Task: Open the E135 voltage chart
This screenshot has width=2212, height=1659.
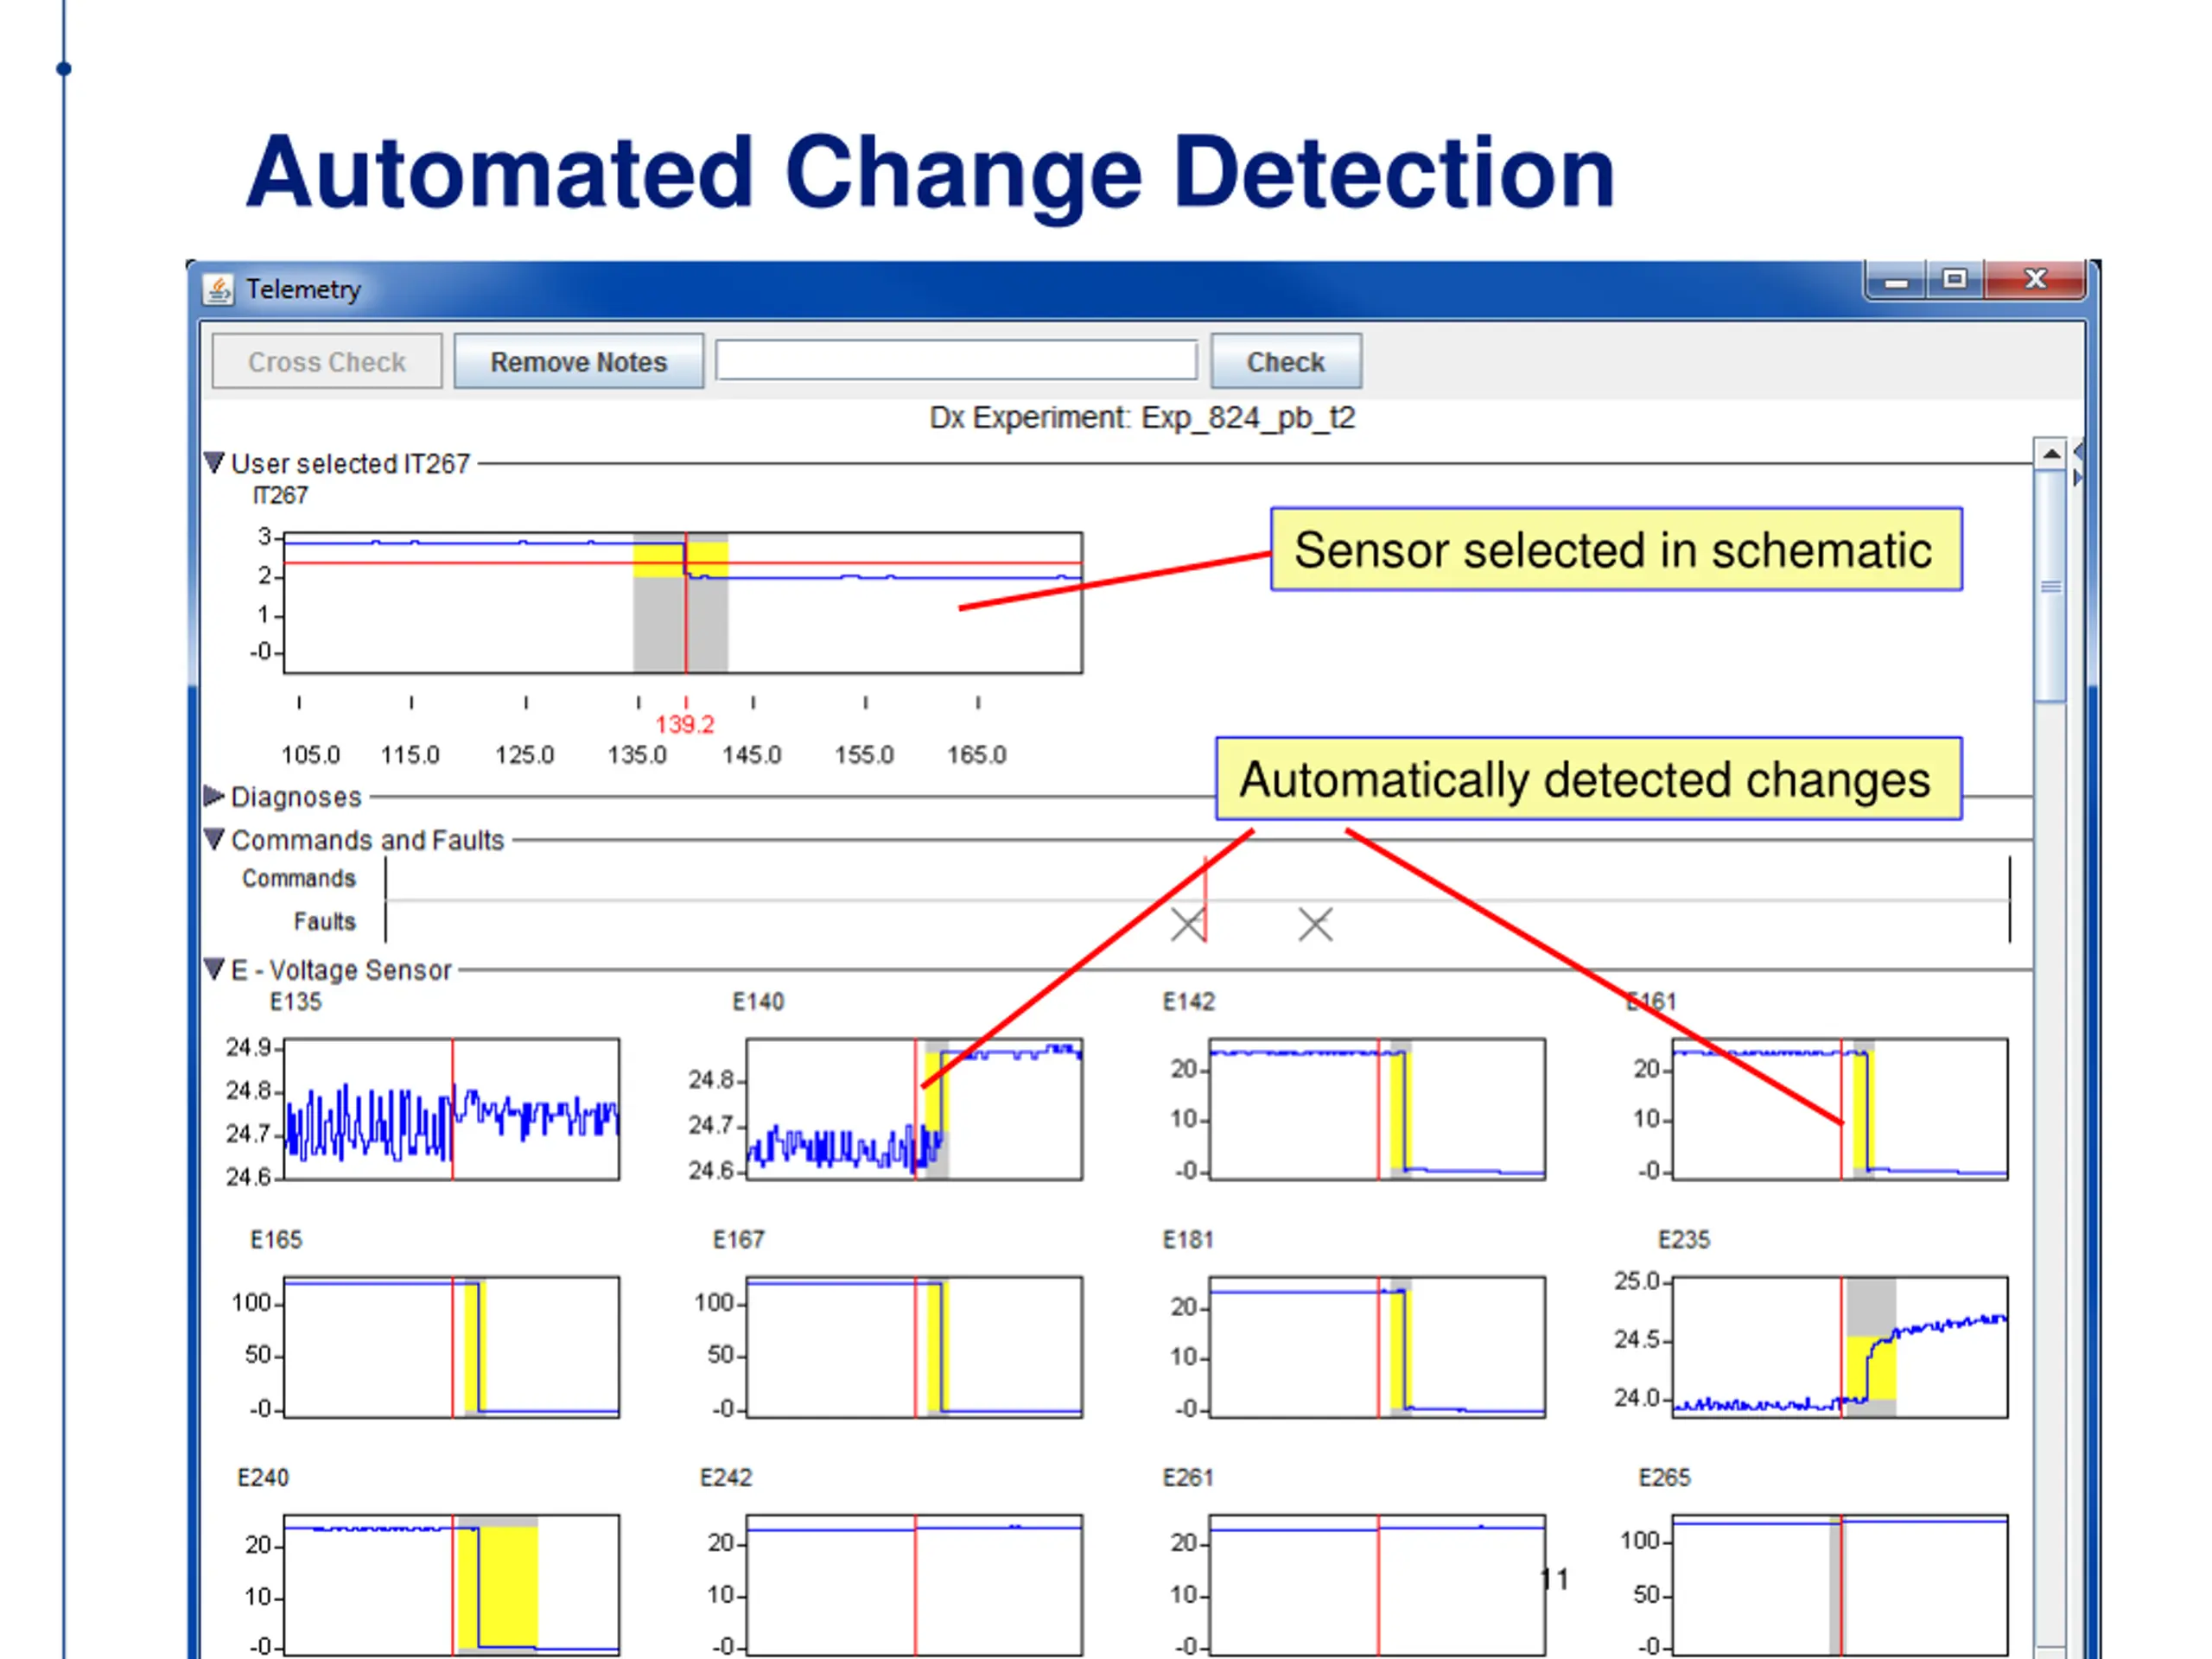Action: click(451, 1109)
